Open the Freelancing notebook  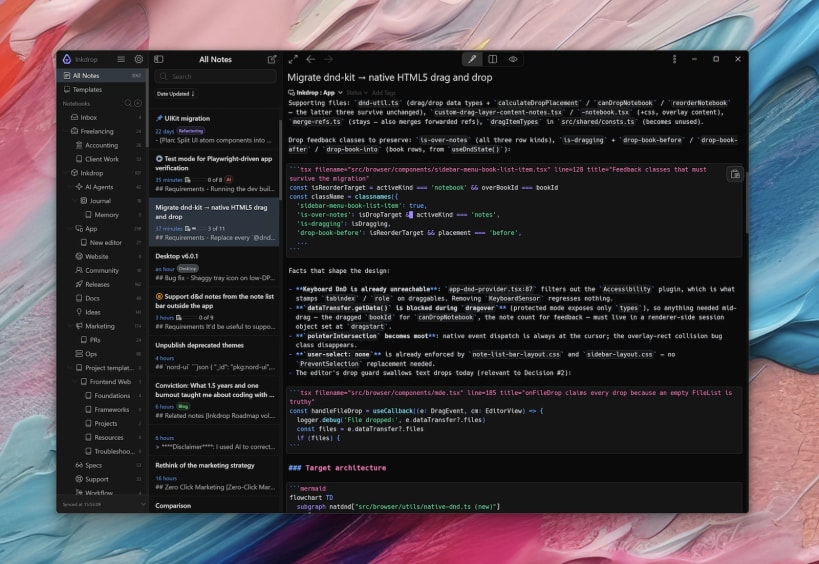tap(102, 132)
